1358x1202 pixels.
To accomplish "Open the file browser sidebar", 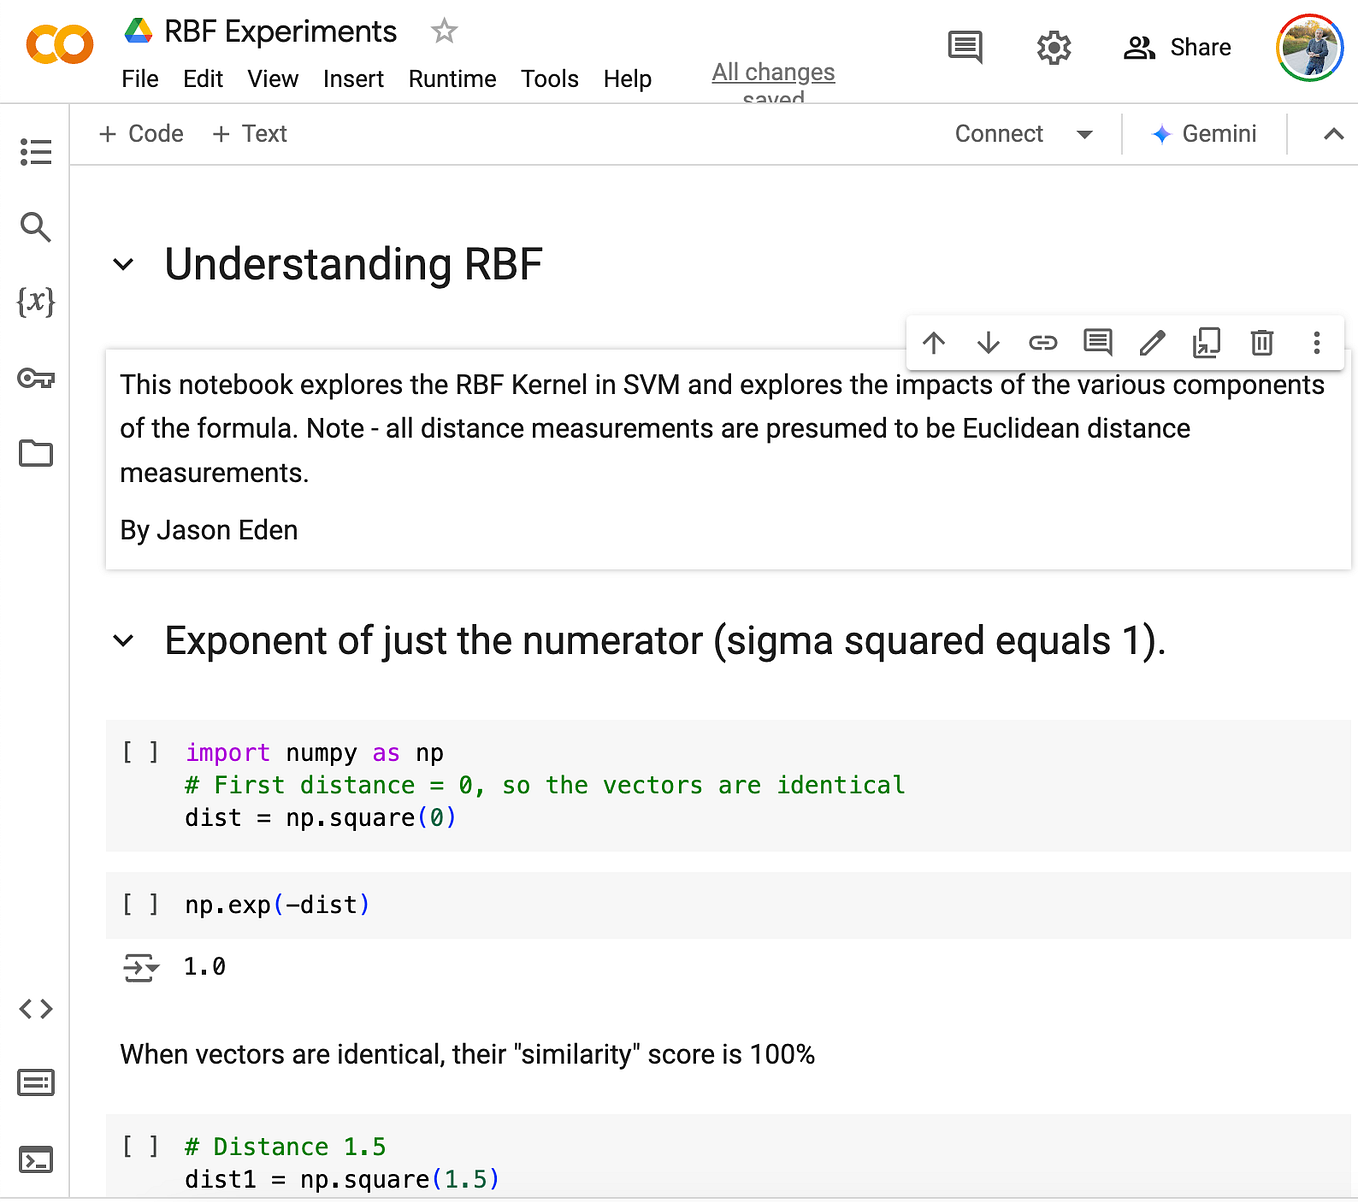I will (x=36, y=453).
